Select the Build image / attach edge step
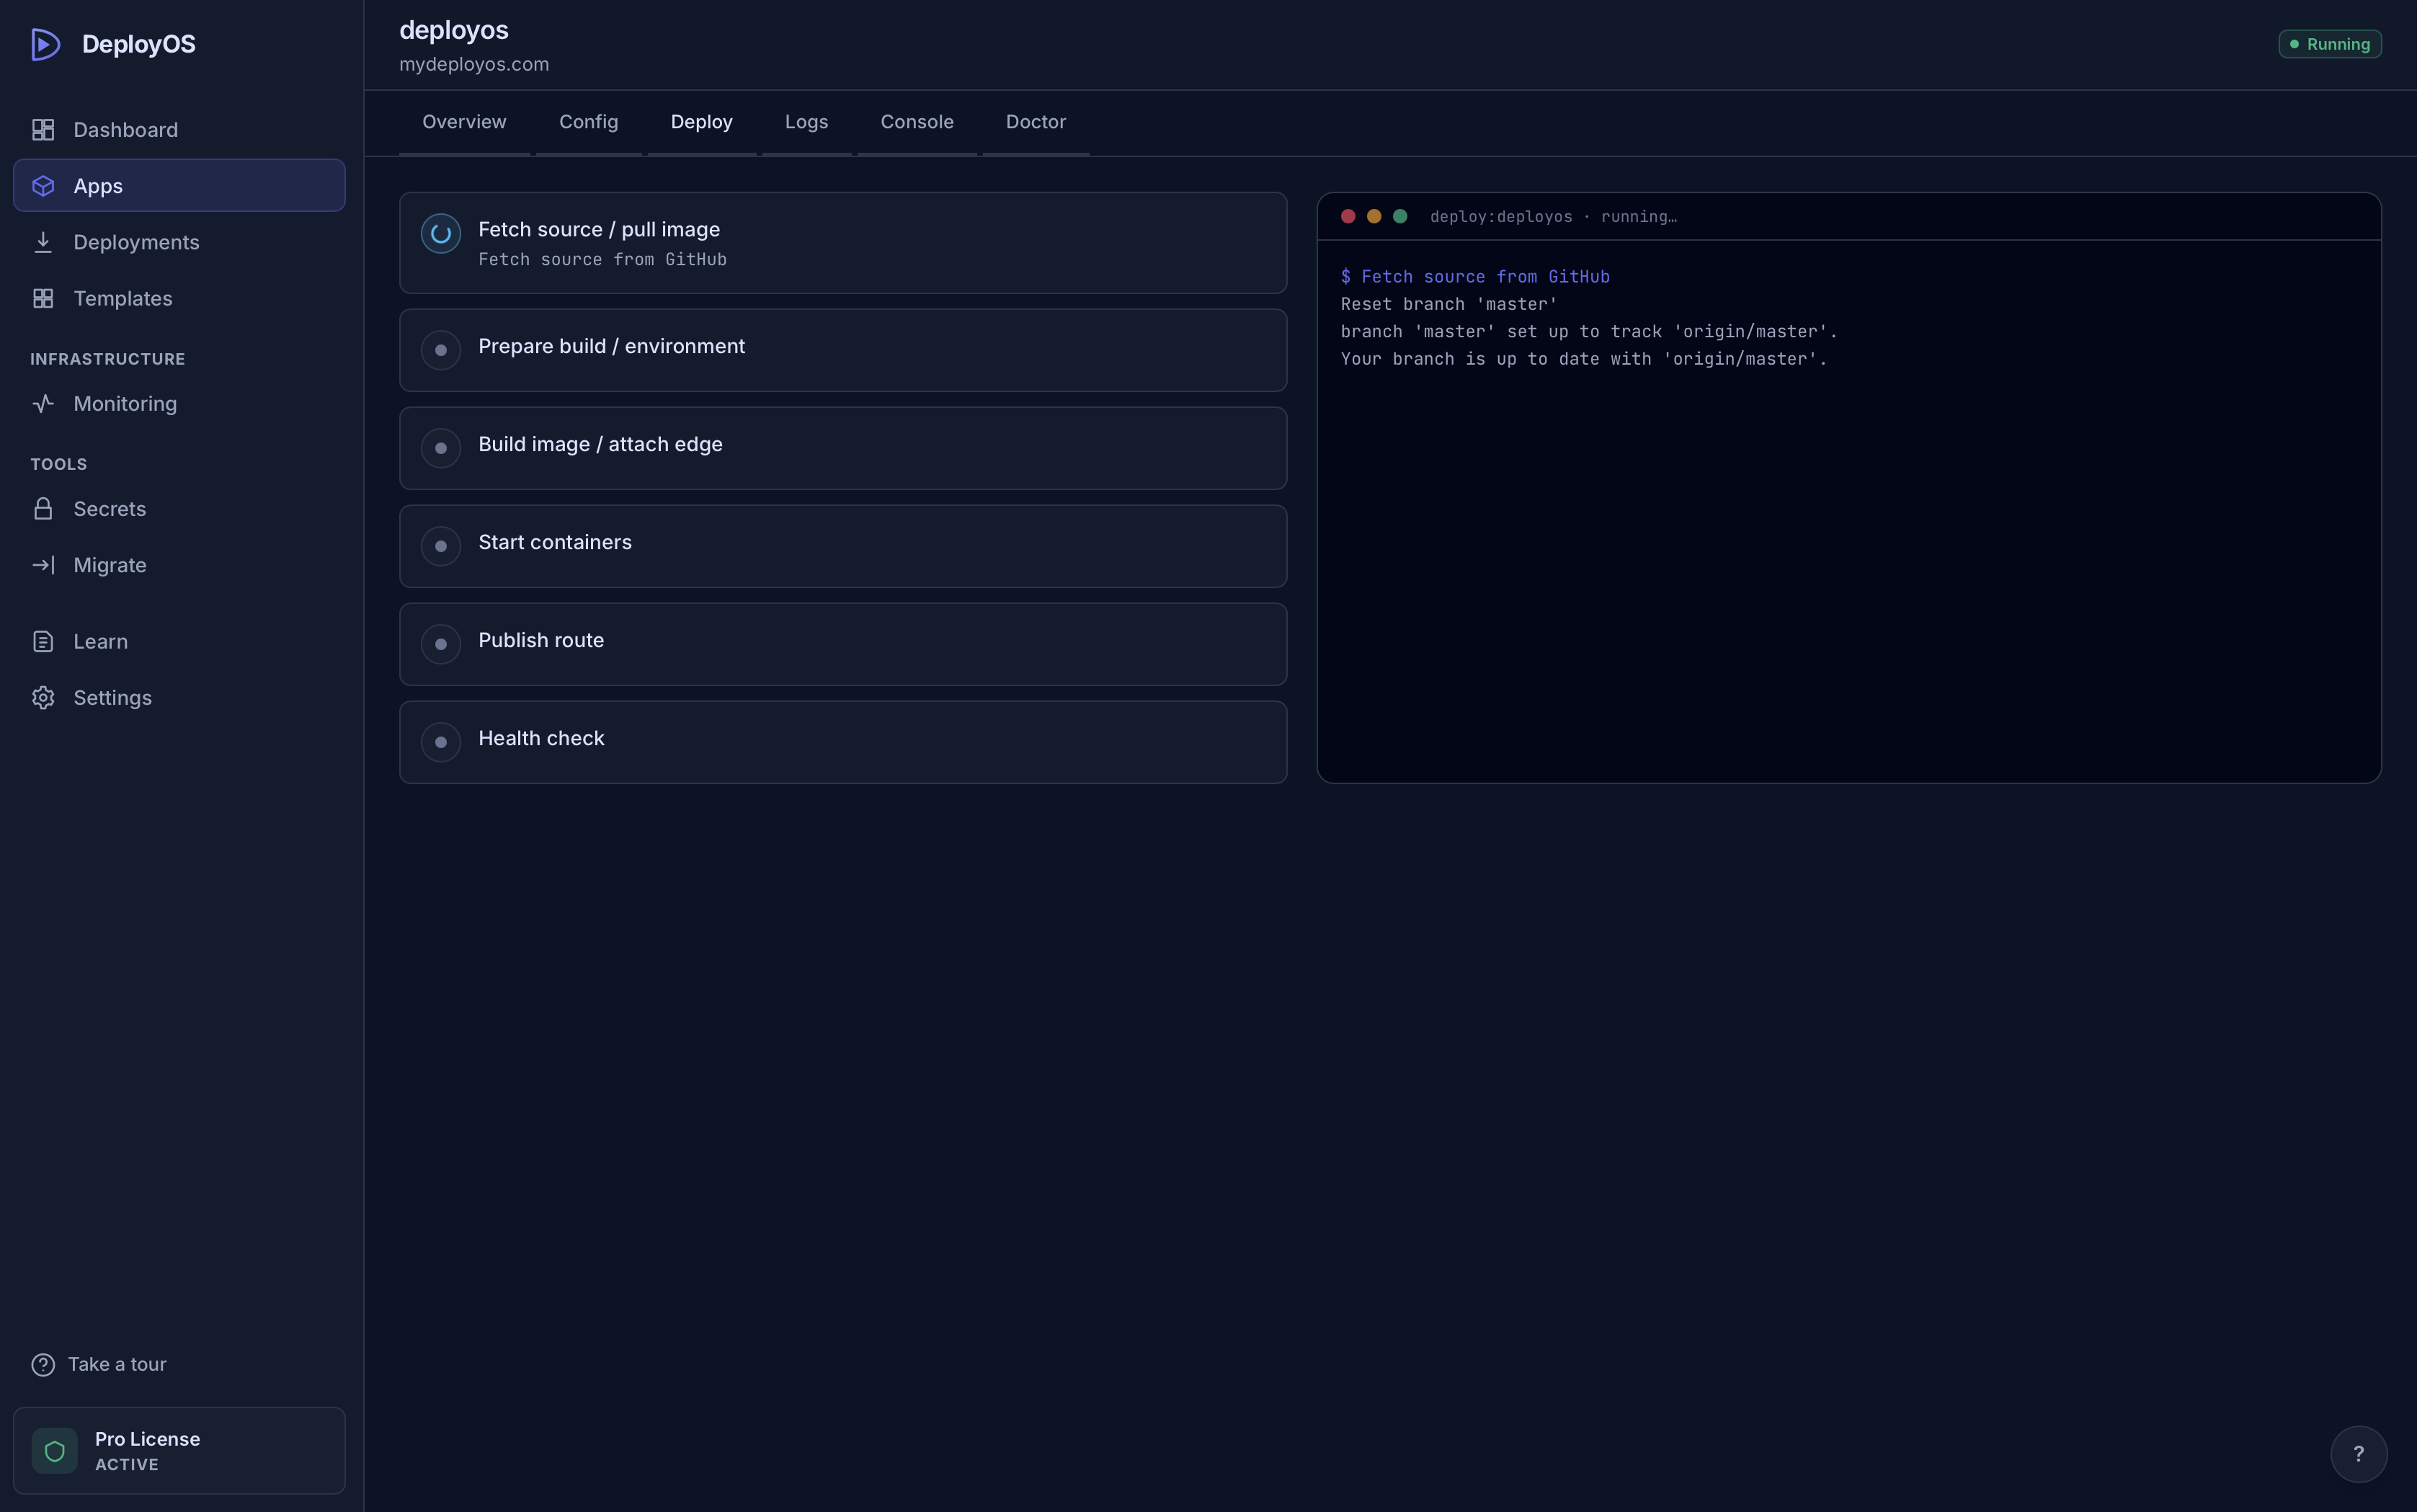 pyautogui.click(x=842, y=448)
